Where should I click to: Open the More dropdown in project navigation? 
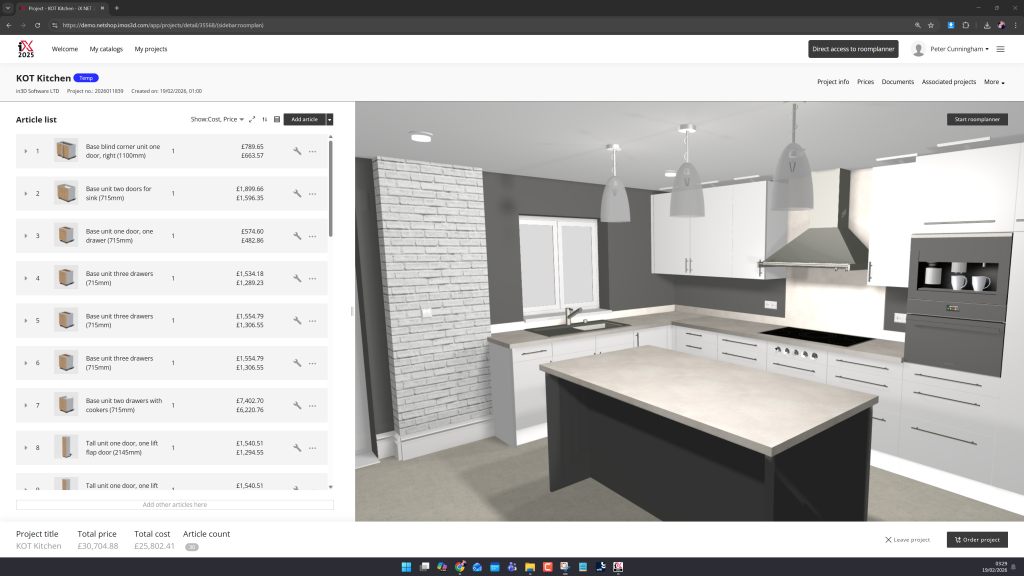(994, 82)
